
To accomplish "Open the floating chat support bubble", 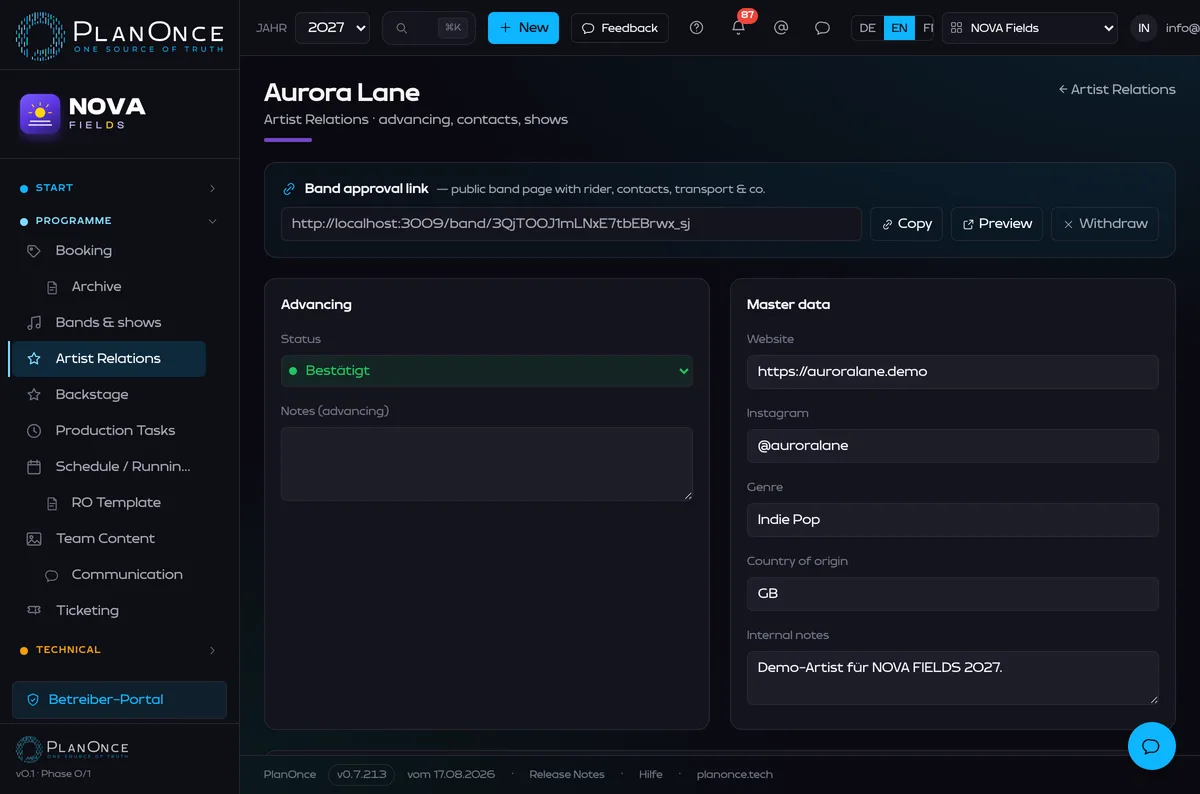I will point(1151,746).
